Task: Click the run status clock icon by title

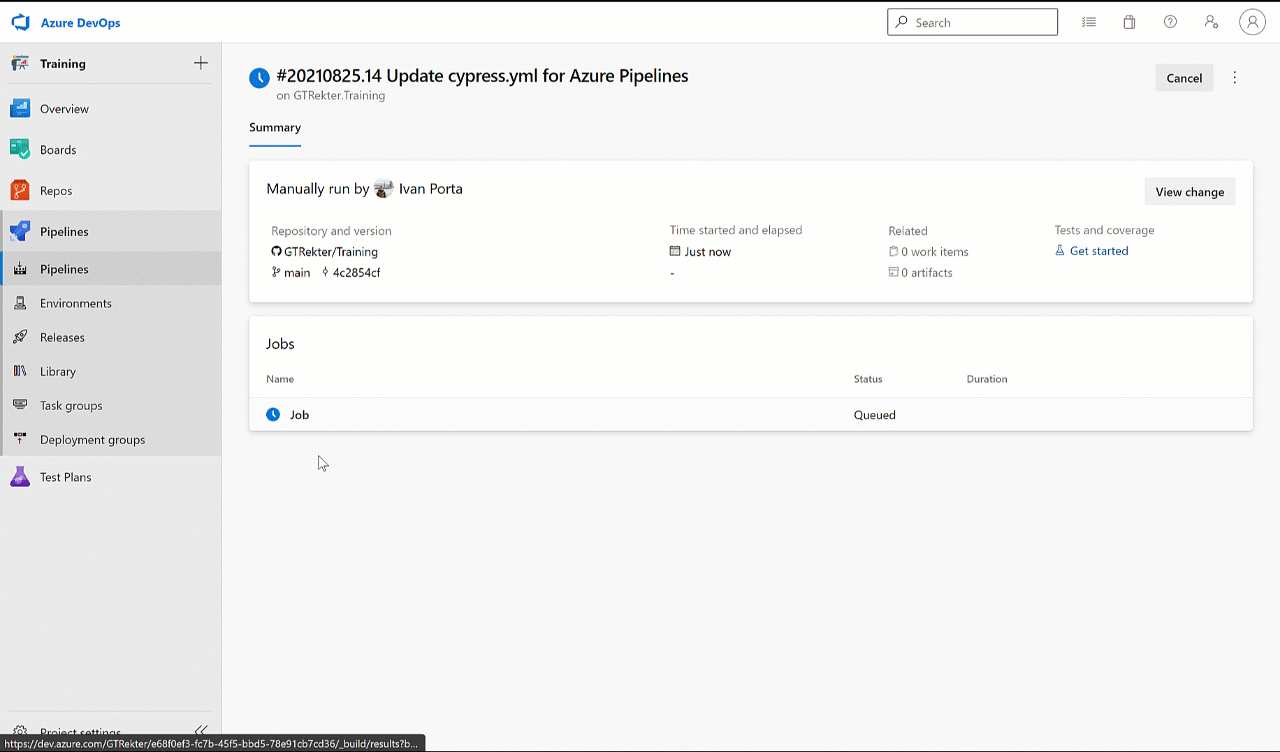Action: [259, 78]
